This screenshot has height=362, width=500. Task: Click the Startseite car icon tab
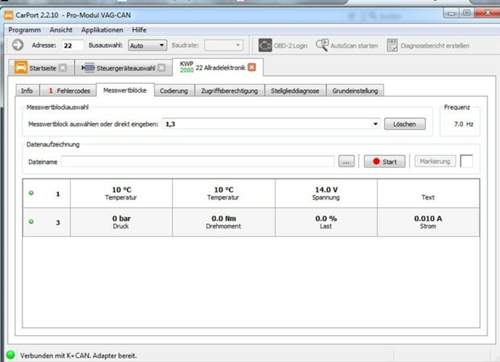[x=21, y=68]
